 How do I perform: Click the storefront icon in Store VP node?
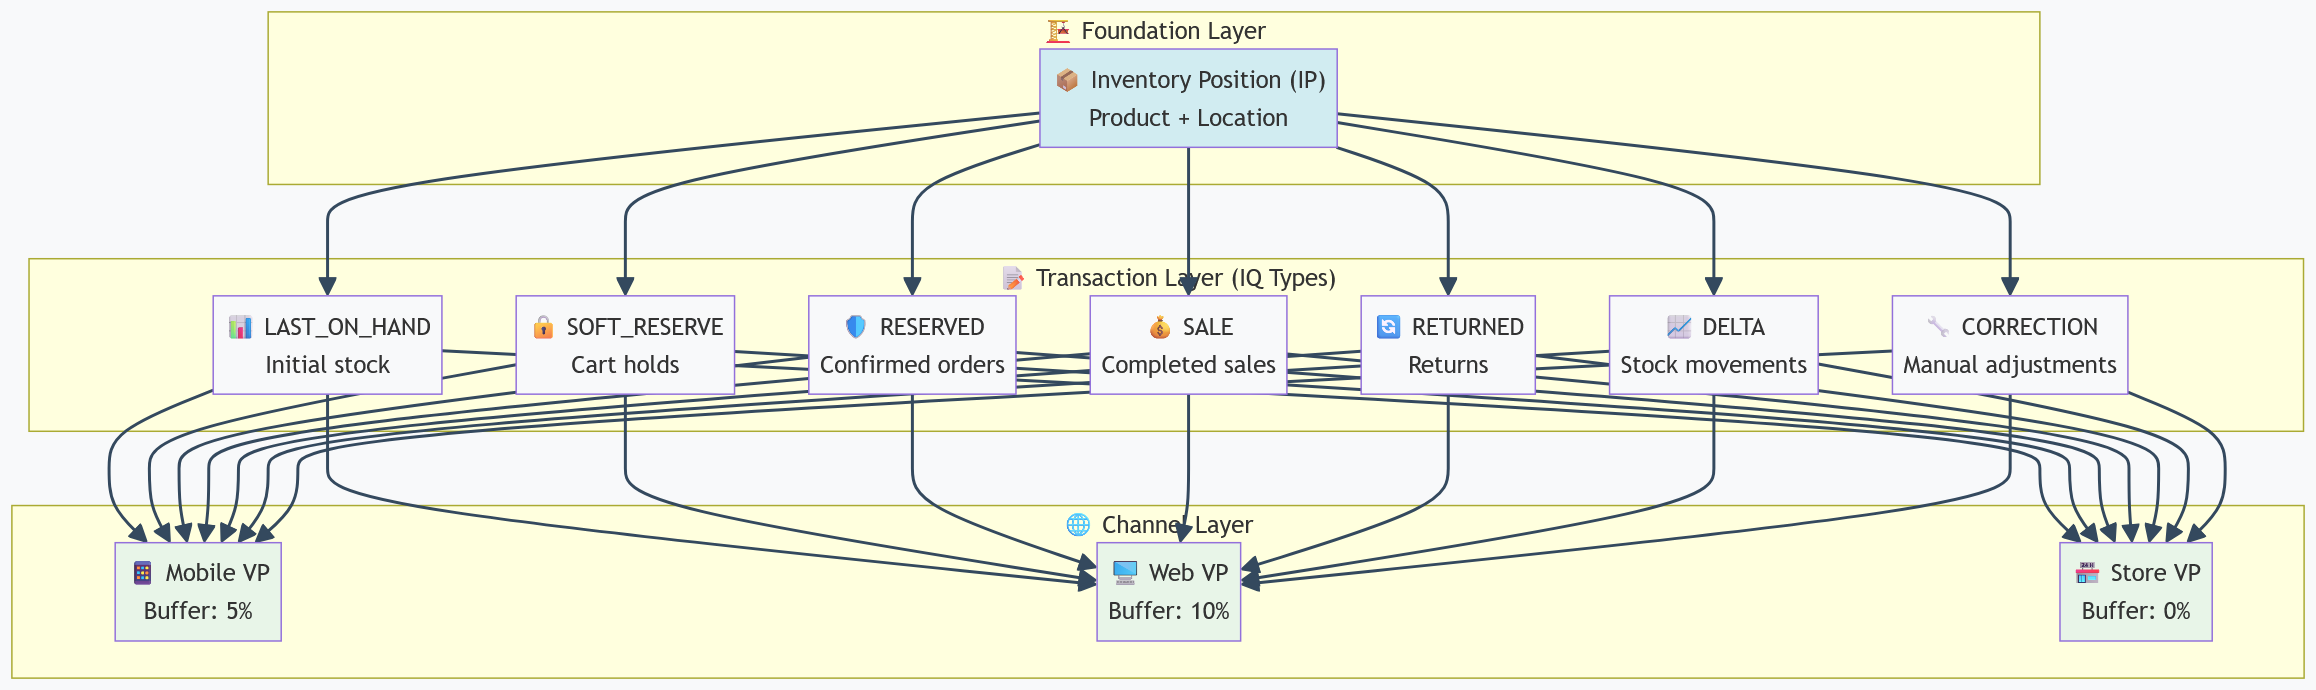pos(2087,573)
